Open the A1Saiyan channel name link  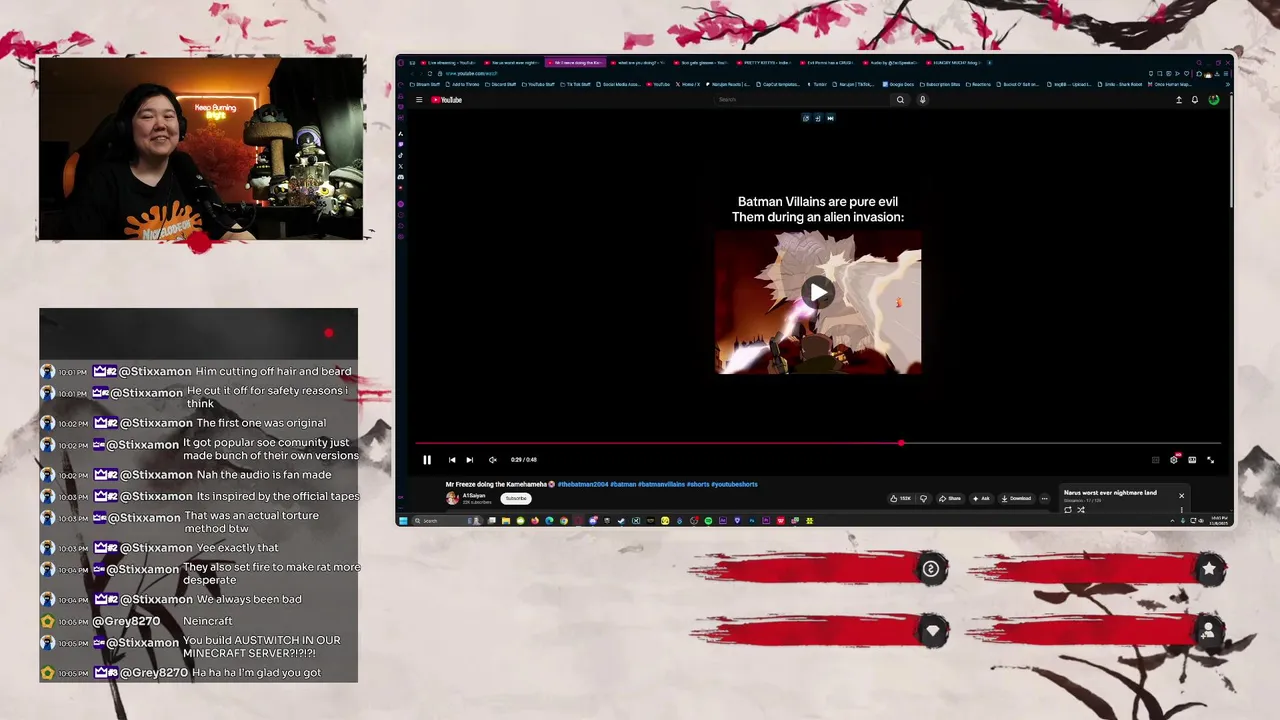point(474,495)
